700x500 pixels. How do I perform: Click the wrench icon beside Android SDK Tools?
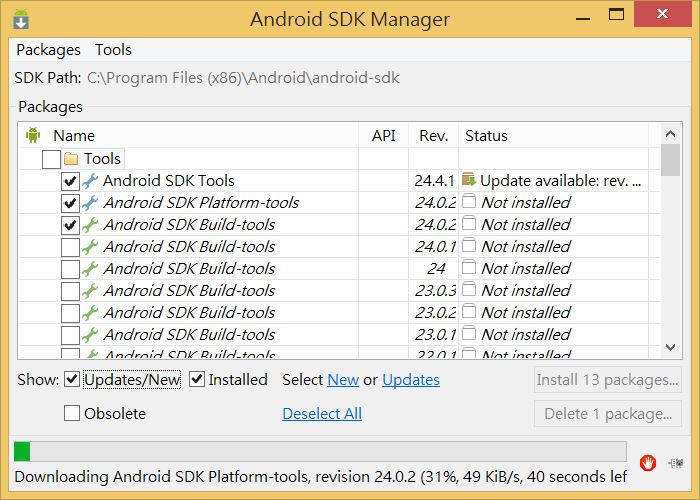point(90,181)
